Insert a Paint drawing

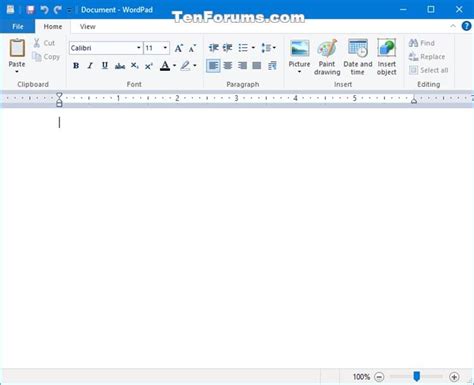tap(327, 57)
